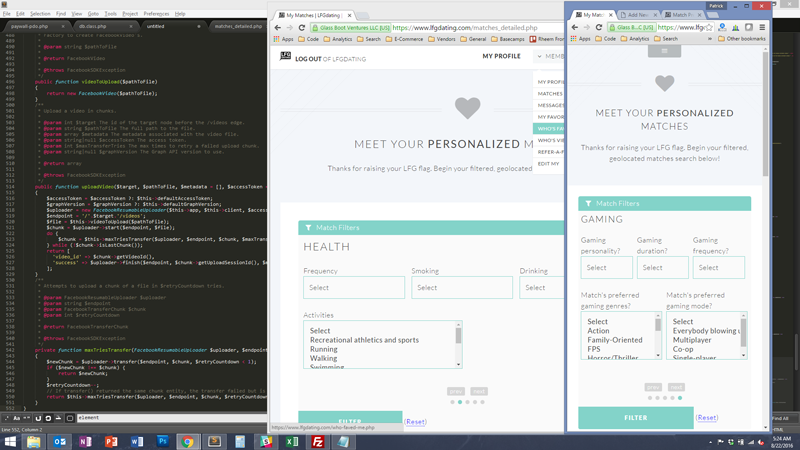800x450 pixels.
Task: Open Chrome hamburger menu in right window
Action: tap(762, 27)
